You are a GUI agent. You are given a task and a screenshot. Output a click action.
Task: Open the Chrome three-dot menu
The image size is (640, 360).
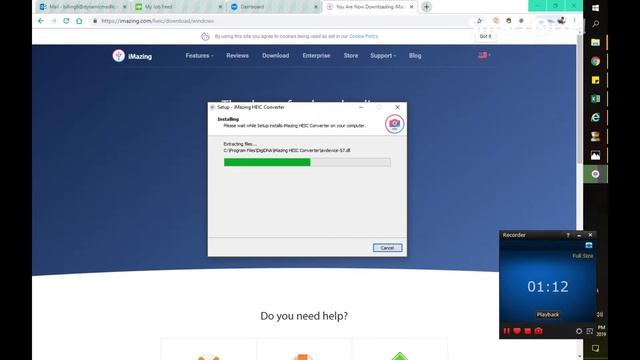pyautogui.click(x=574, y=20)
